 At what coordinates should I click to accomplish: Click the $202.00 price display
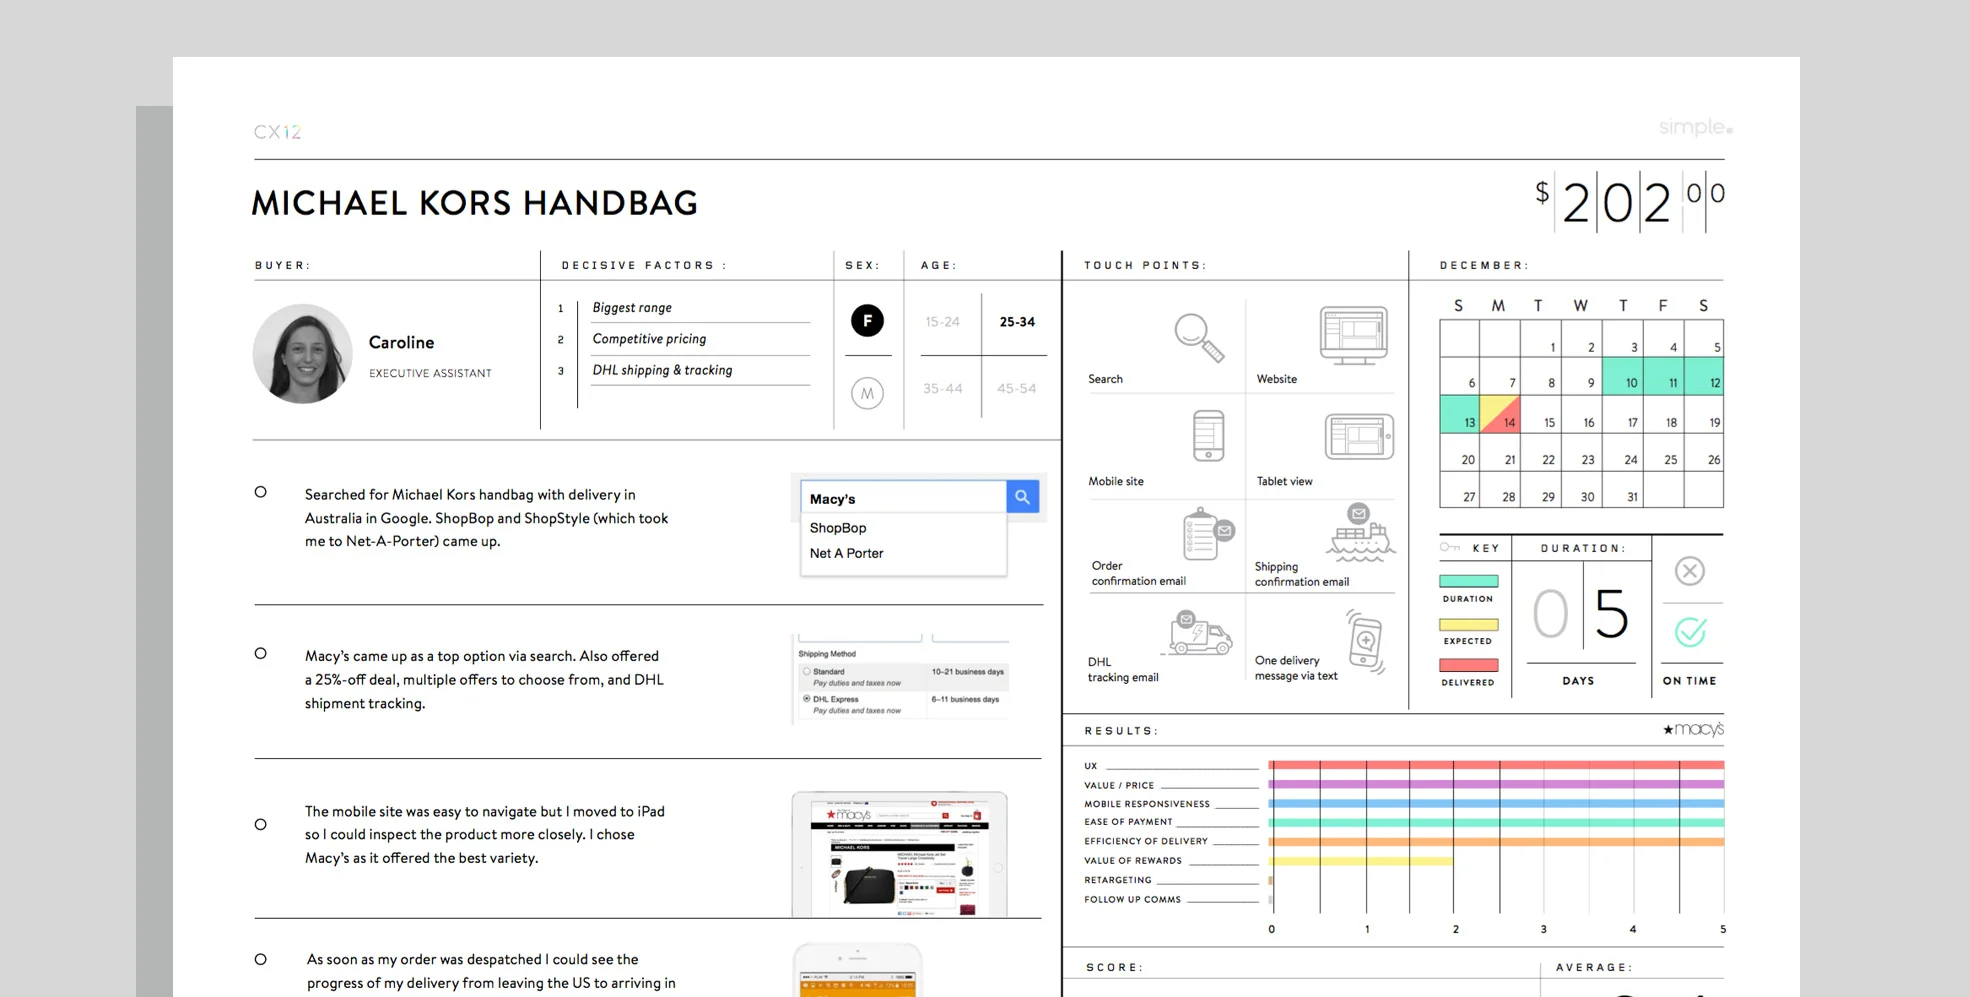1630,203
